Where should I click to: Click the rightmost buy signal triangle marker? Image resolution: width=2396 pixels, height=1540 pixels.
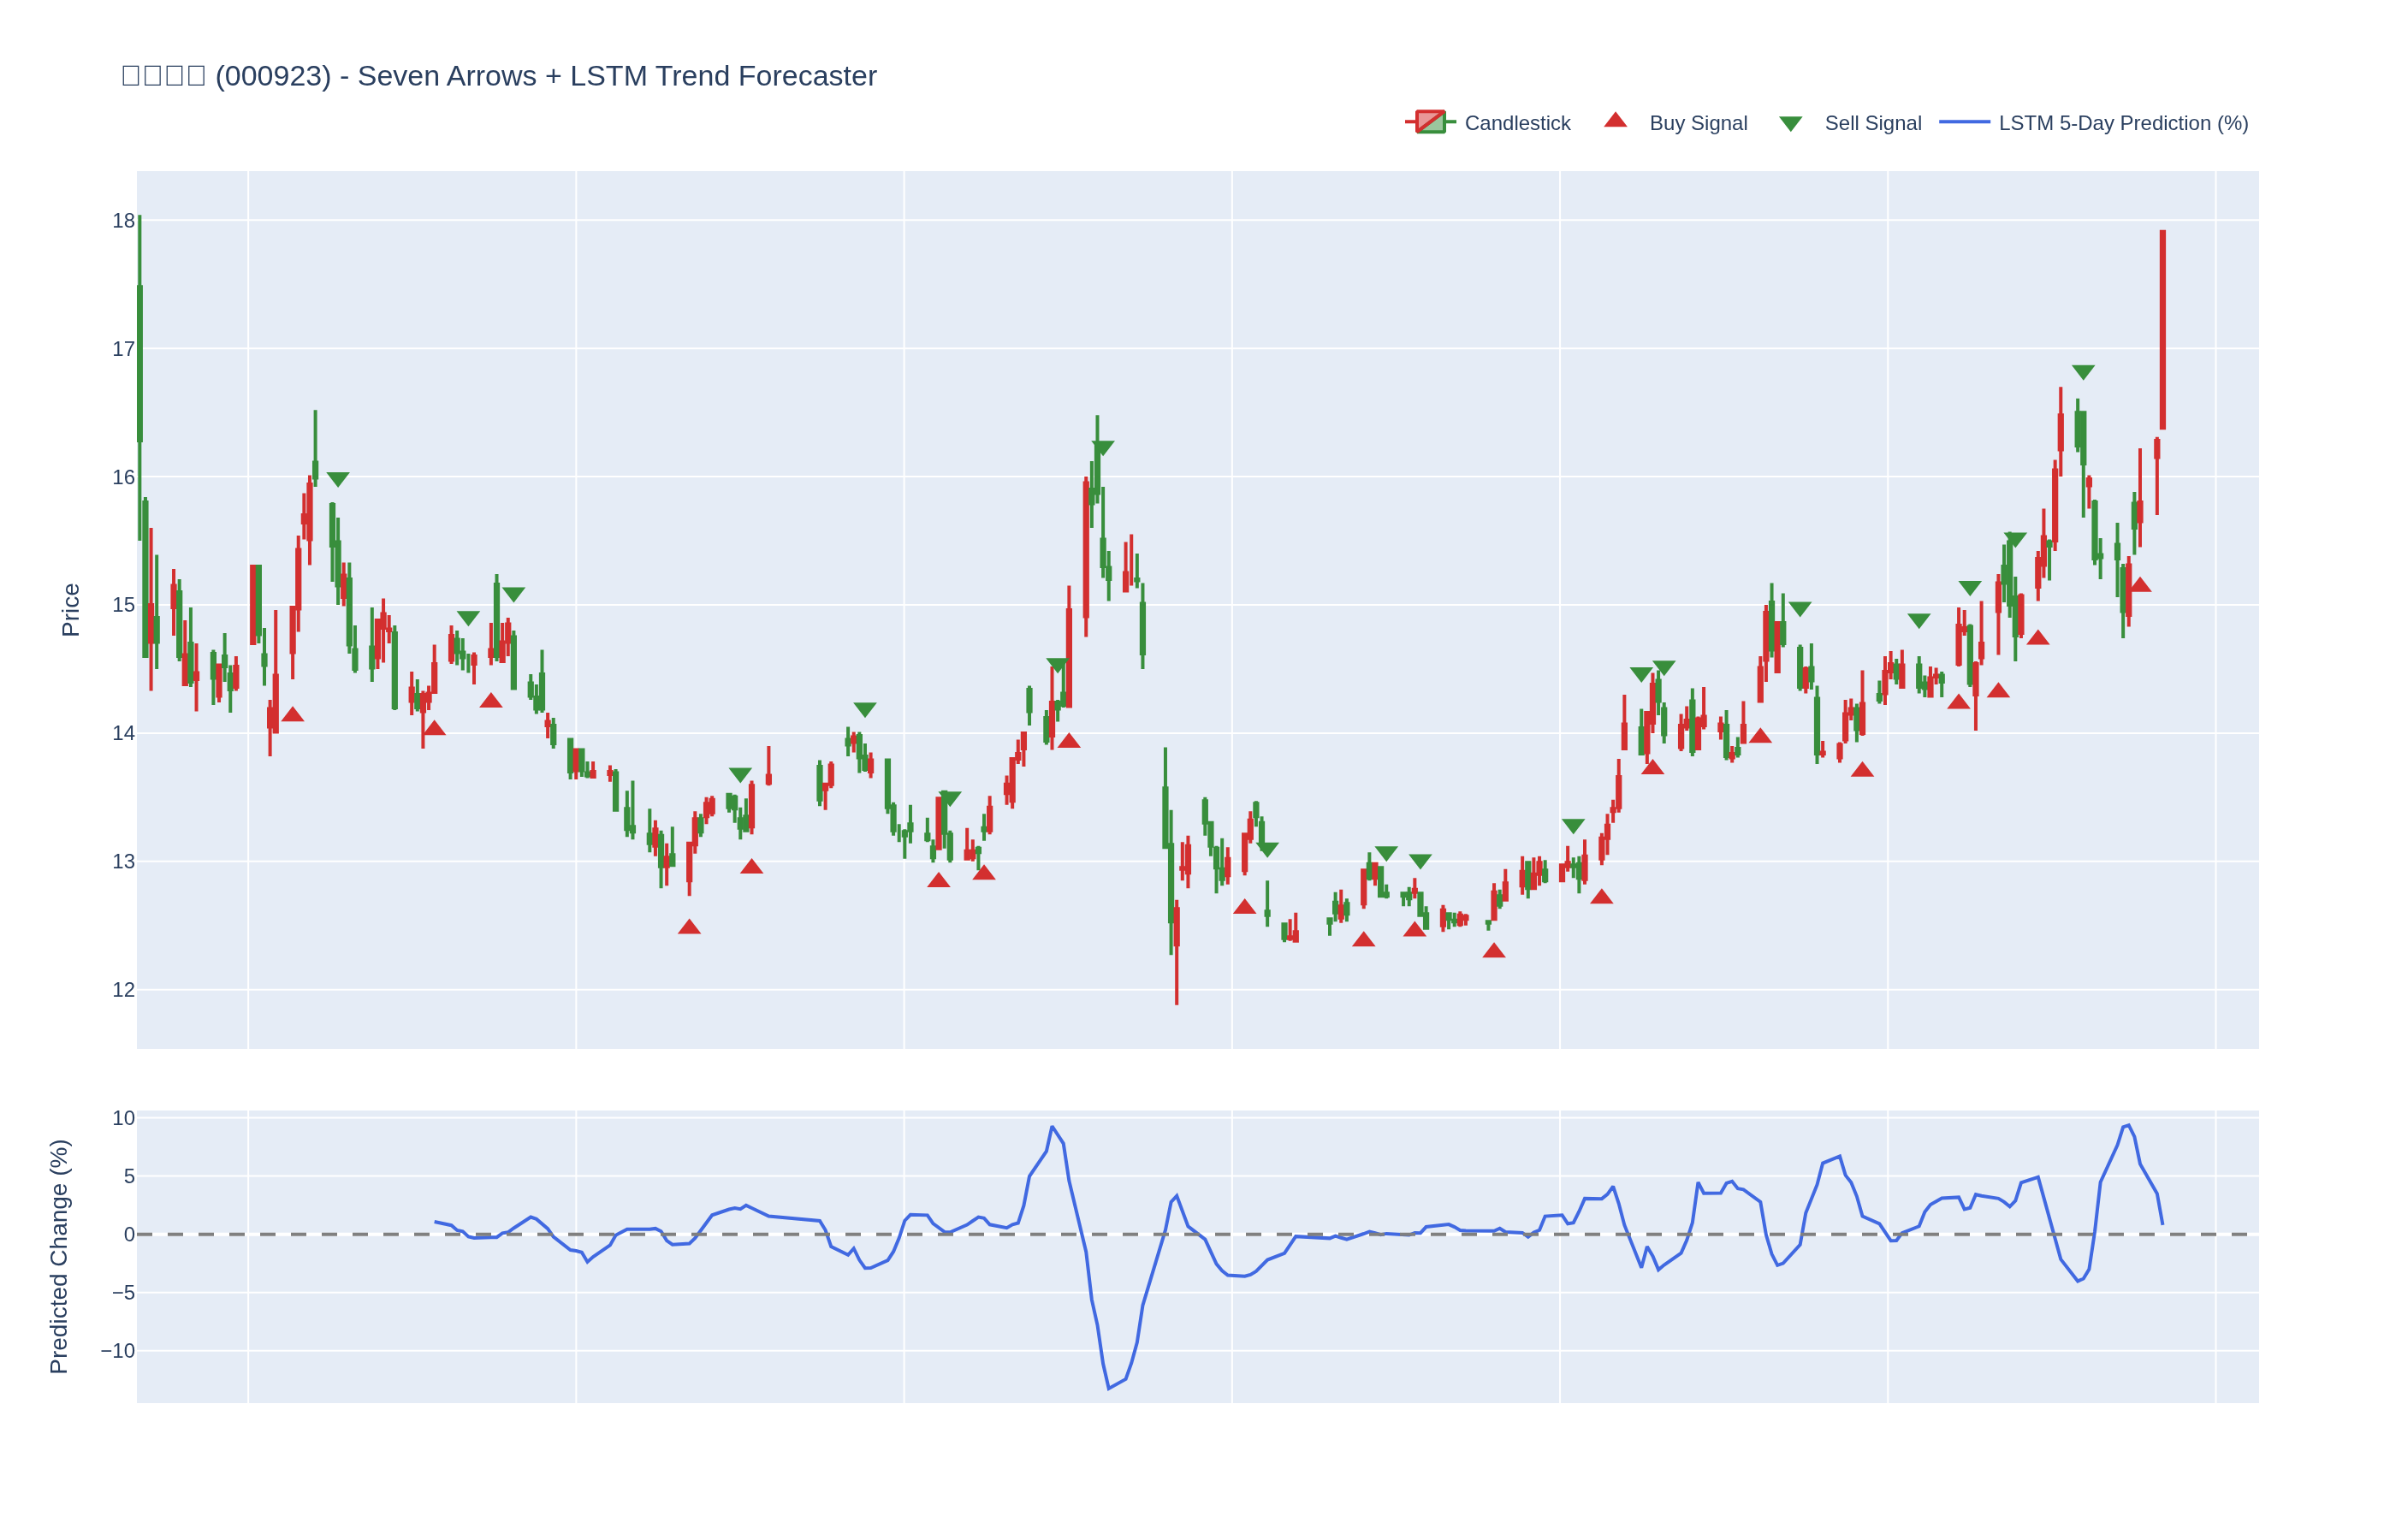tap(2139, 585)
